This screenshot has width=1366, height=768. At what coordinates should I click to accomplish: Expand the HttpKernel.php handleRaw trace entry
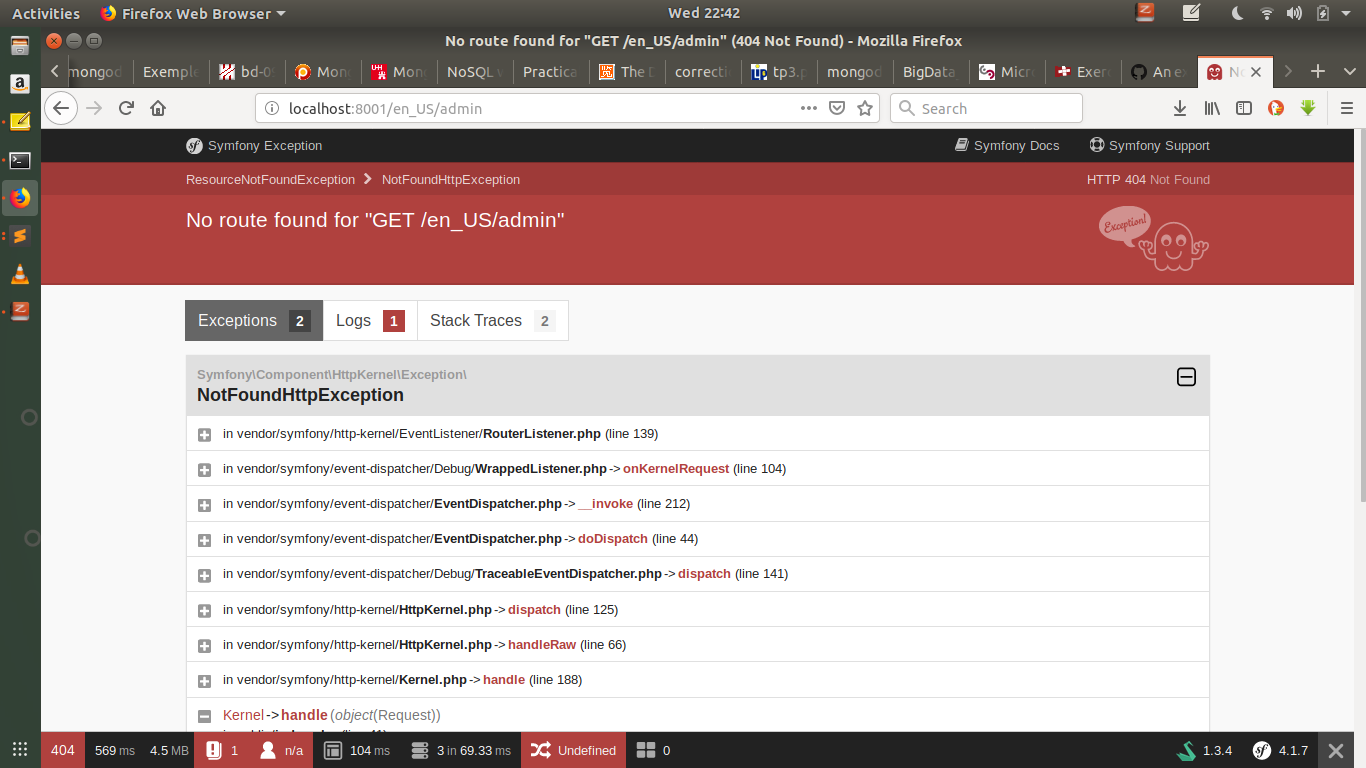click(x=205, y=644)
